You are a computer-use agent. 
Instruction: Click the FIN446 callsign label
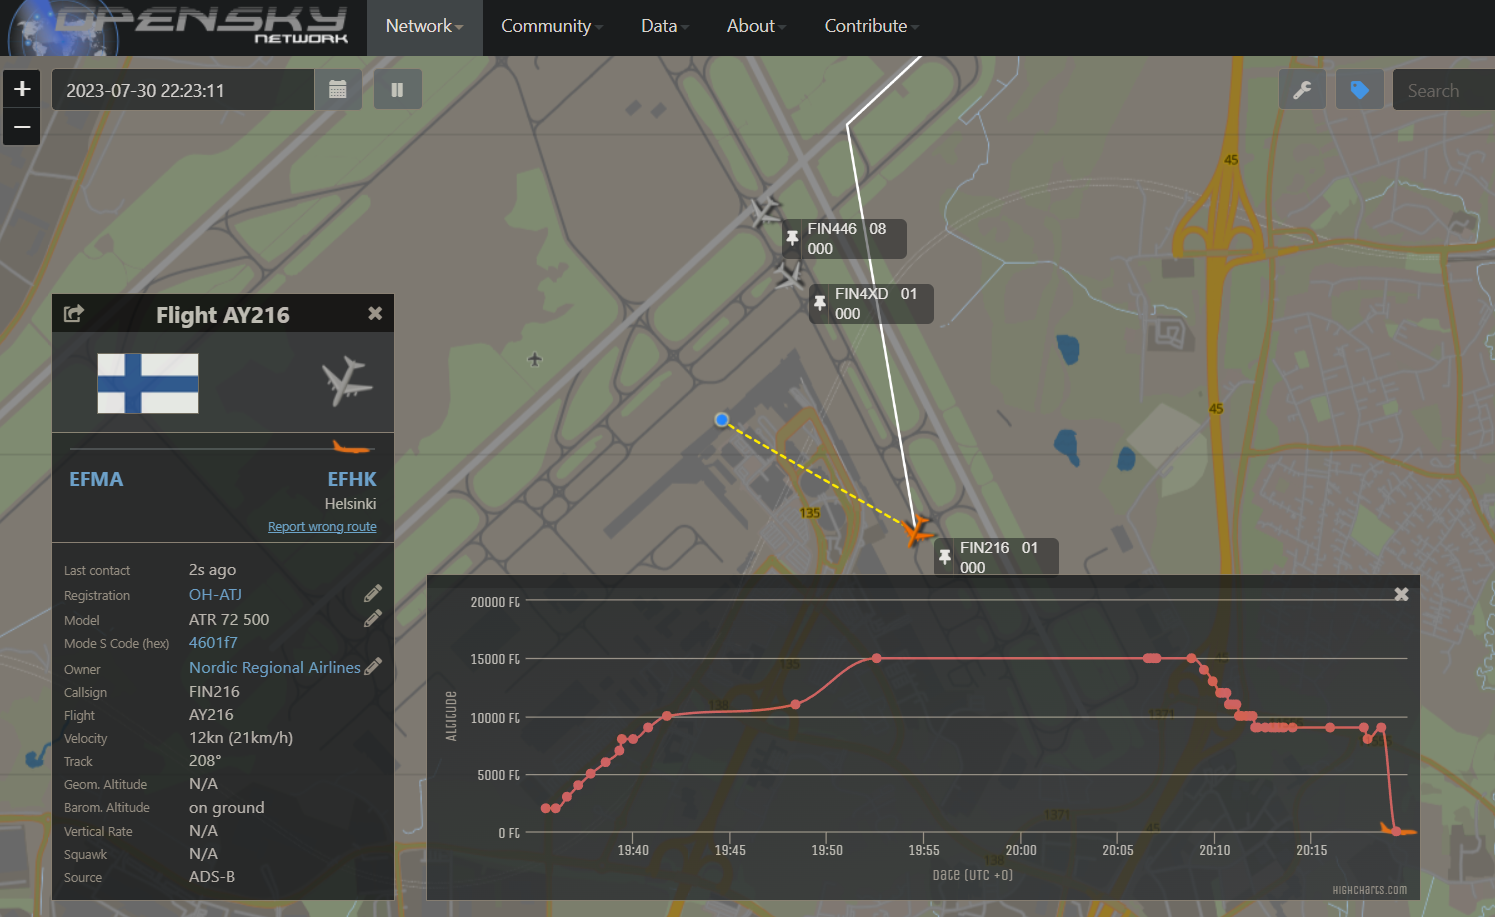tap(832, 229)
